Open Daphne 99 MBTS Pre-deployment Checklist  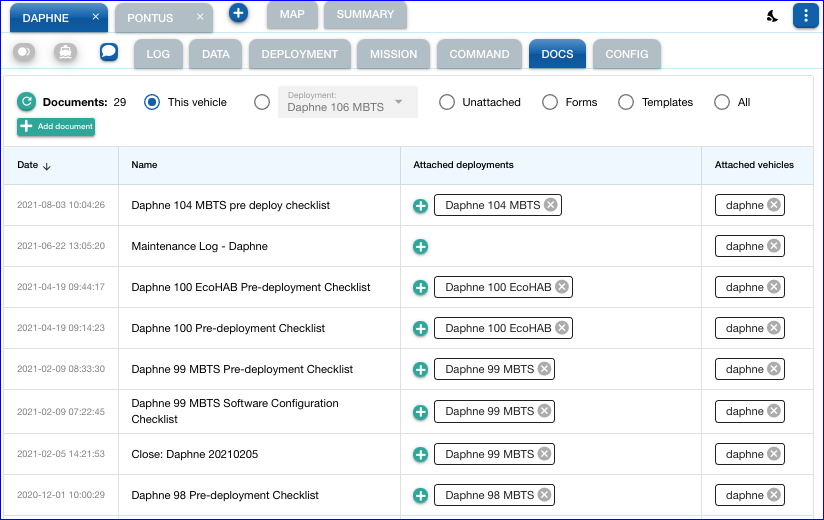click(242, 369)
